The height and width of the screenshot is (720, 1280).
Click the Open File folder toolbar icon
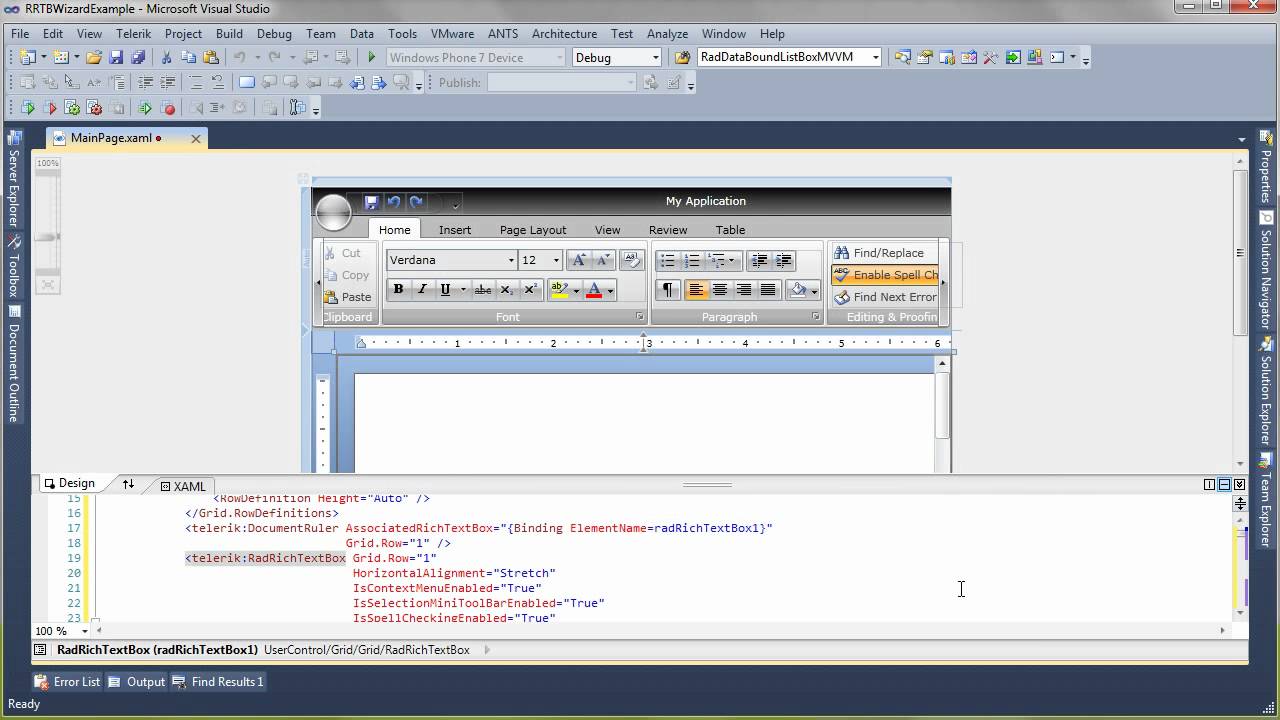(x=93, y=58)
